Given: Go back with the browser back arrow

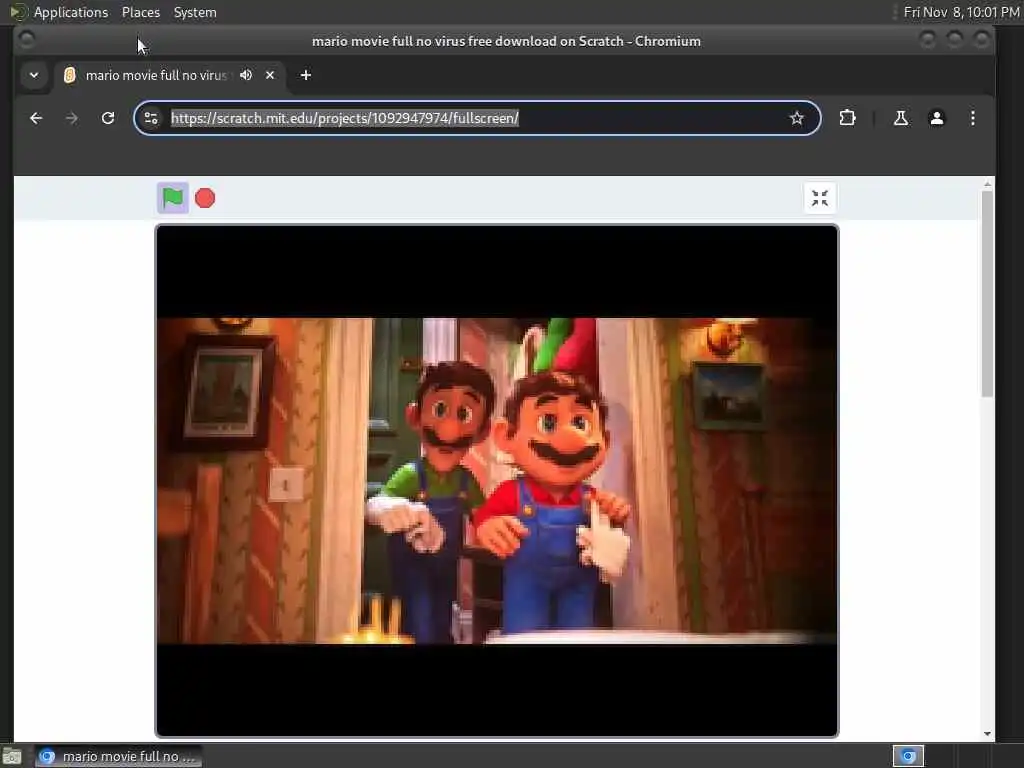Looking at the screenshot, I should [x=36, y=118].
